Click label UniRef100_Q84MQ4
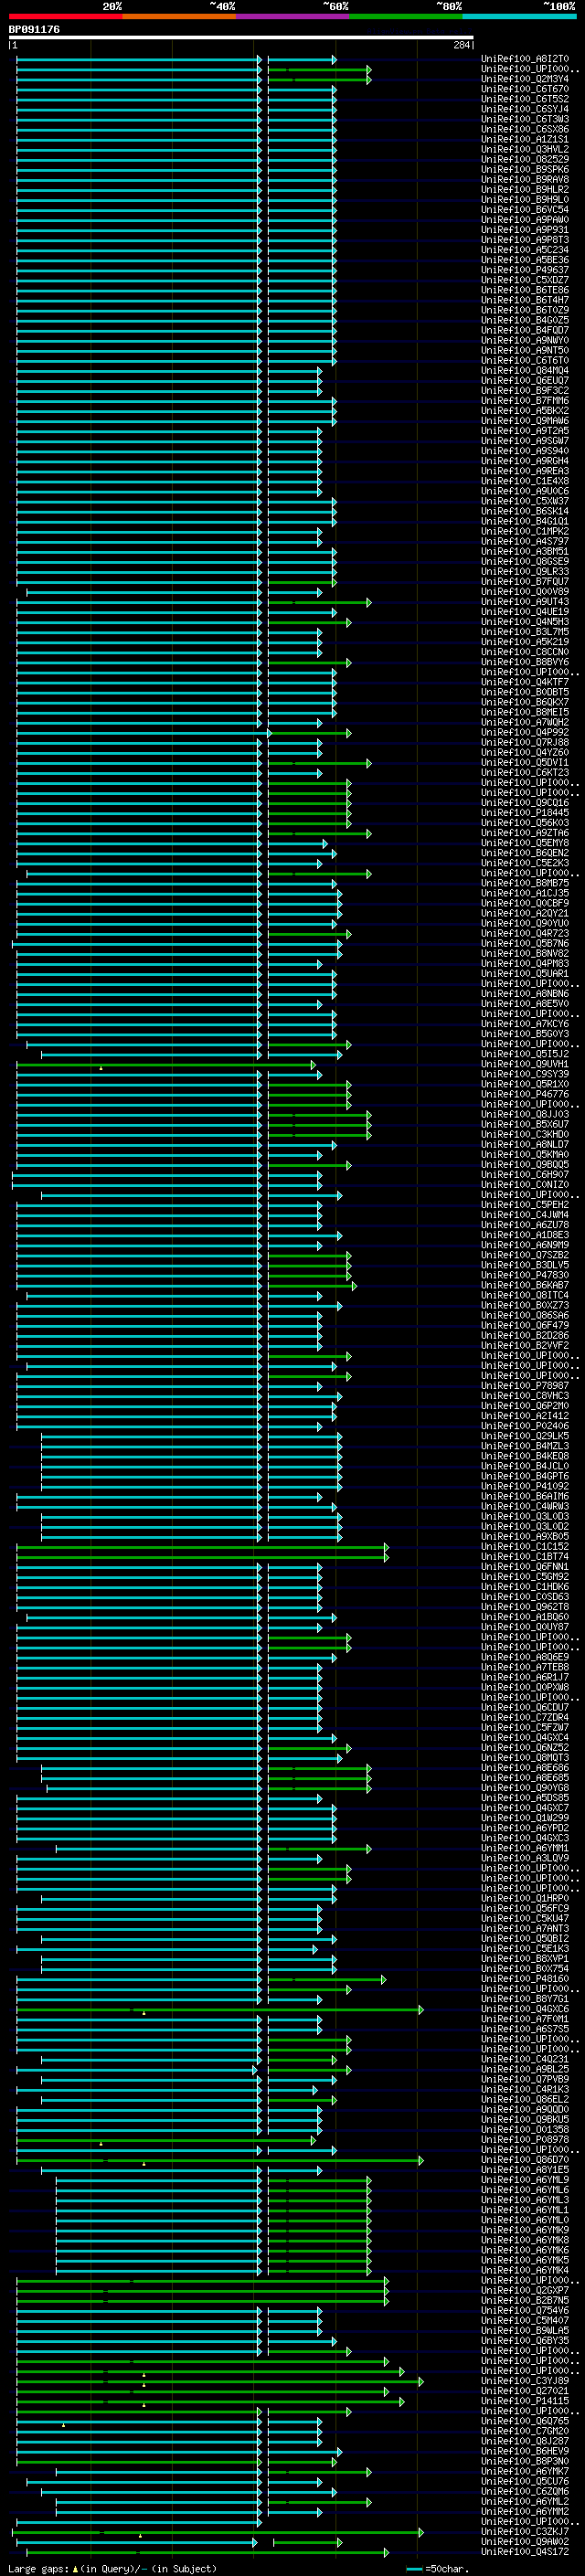This screenshot has width=585, height=2576. click(525, 371)
